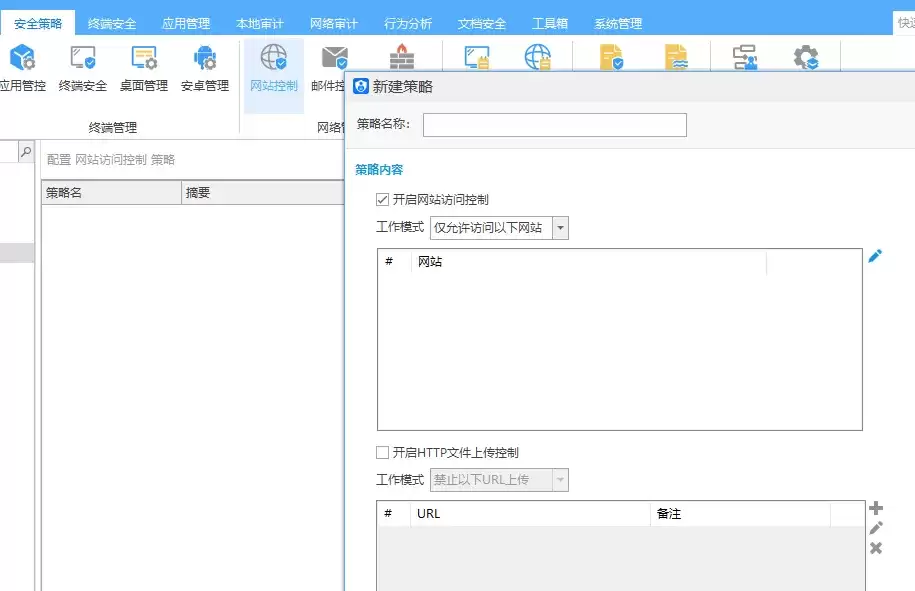Click the 网站 column header in website list
The image size is (915, 591).
(589, 261)
